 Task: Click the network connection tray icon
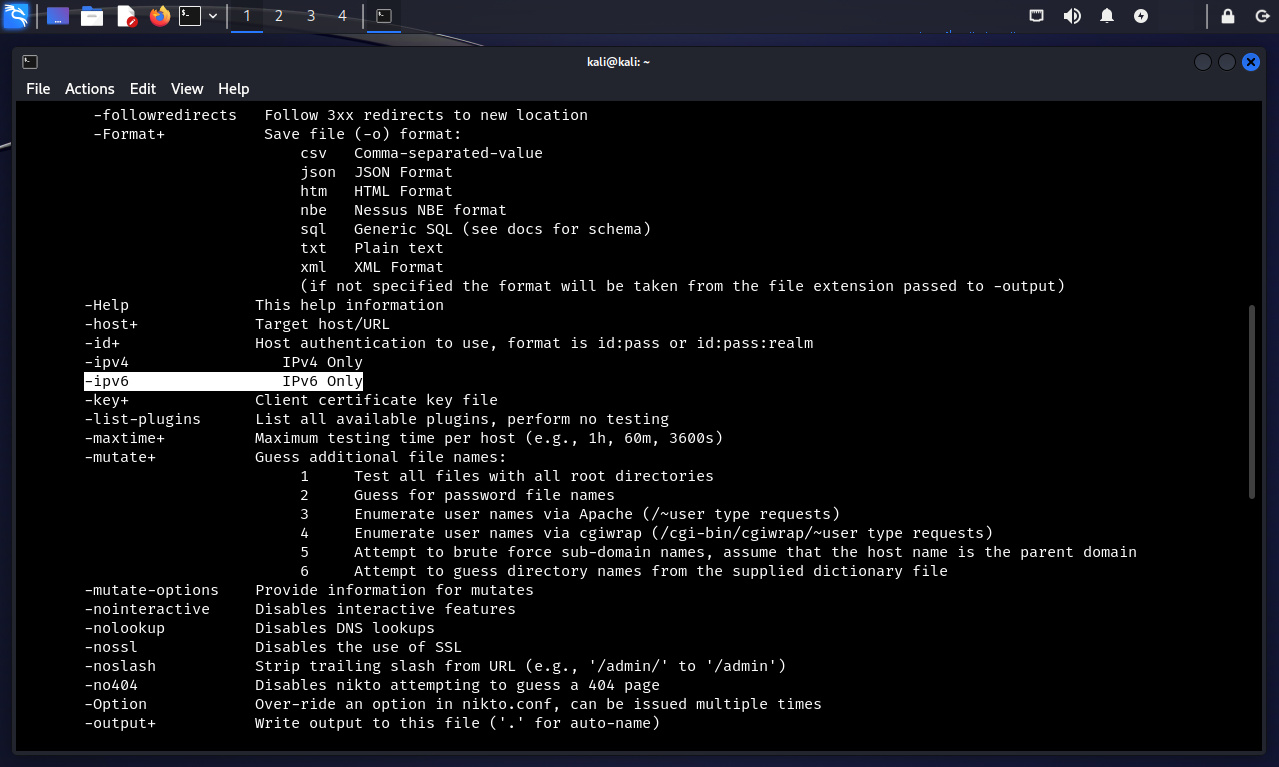tap(1038, 16)
